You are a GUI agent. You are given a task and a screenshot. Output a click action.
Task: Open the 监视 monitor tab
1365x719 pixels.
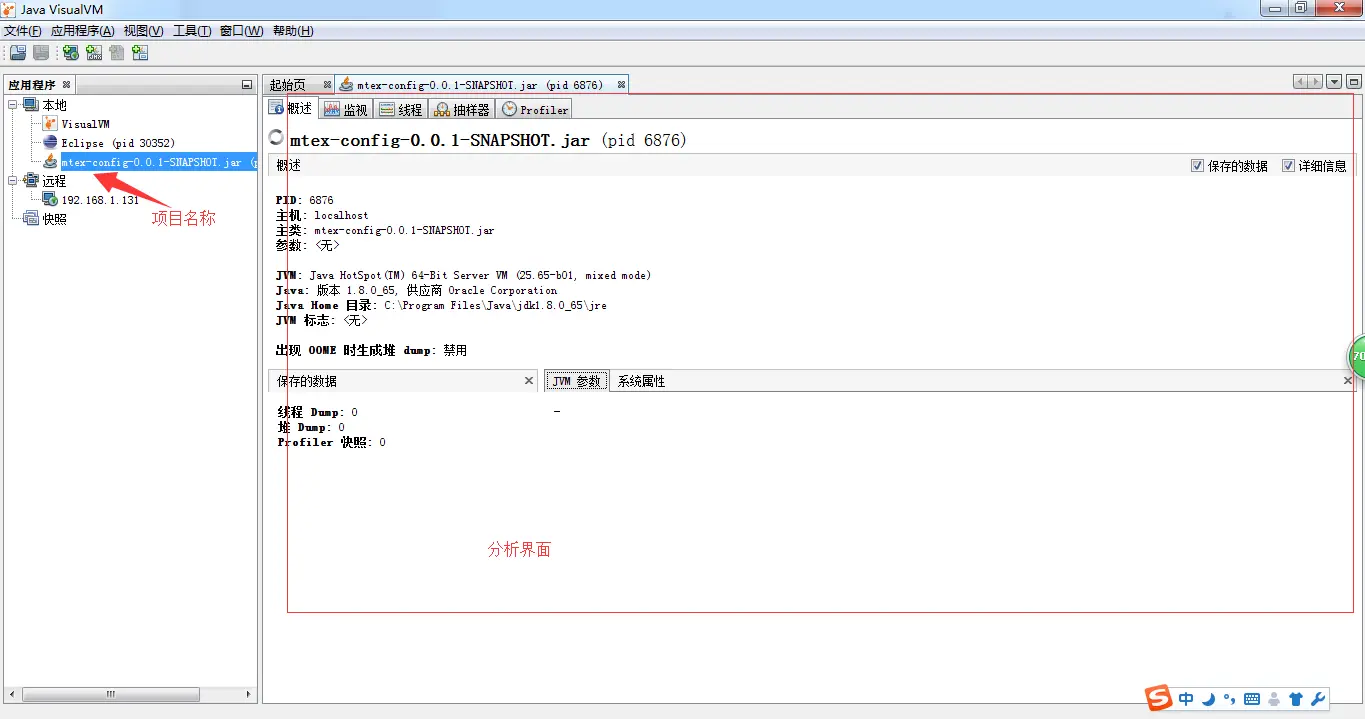pos(346,110)
